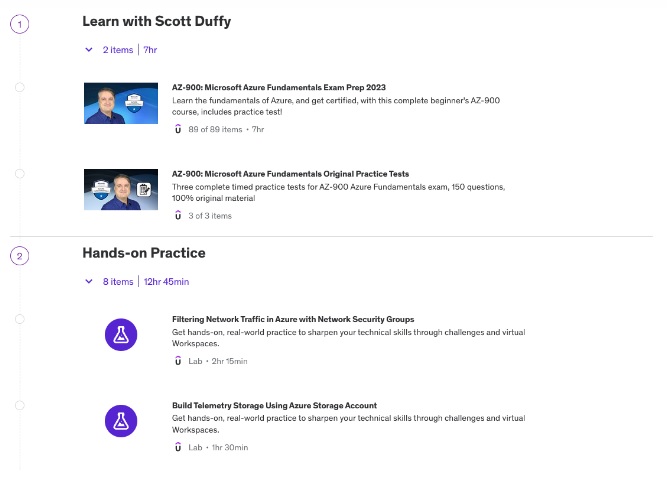This screenshot has width=667, height=478.
Task: Click the flask lab icon for Filtering Network Traffic
Action: (121, 335)
